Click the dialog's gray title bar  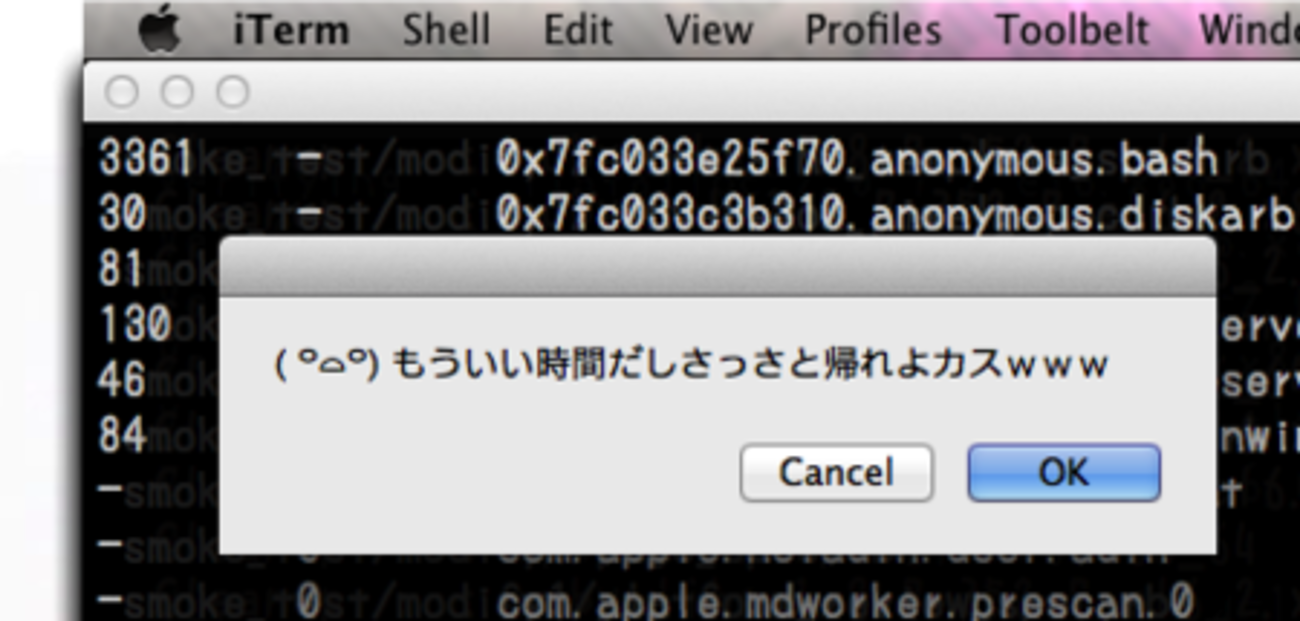[x=718, y=268]
